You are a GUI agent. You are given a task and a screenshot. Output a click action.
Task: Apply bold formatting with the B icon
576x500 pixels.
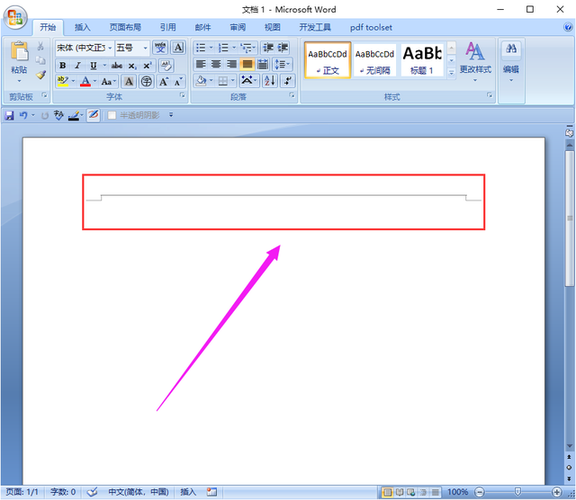point(63,65)
